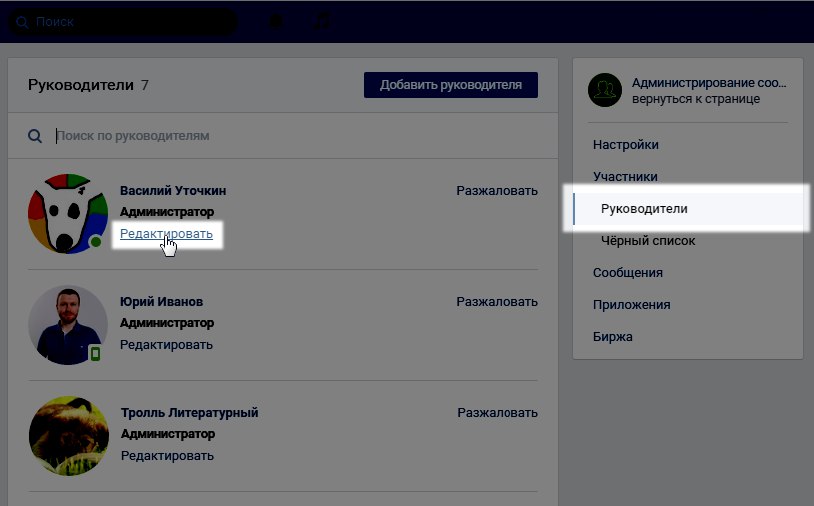Screen dimensions: 814x506
Task: Click the magnifier icon beside manager search
Action: [35, 136]
